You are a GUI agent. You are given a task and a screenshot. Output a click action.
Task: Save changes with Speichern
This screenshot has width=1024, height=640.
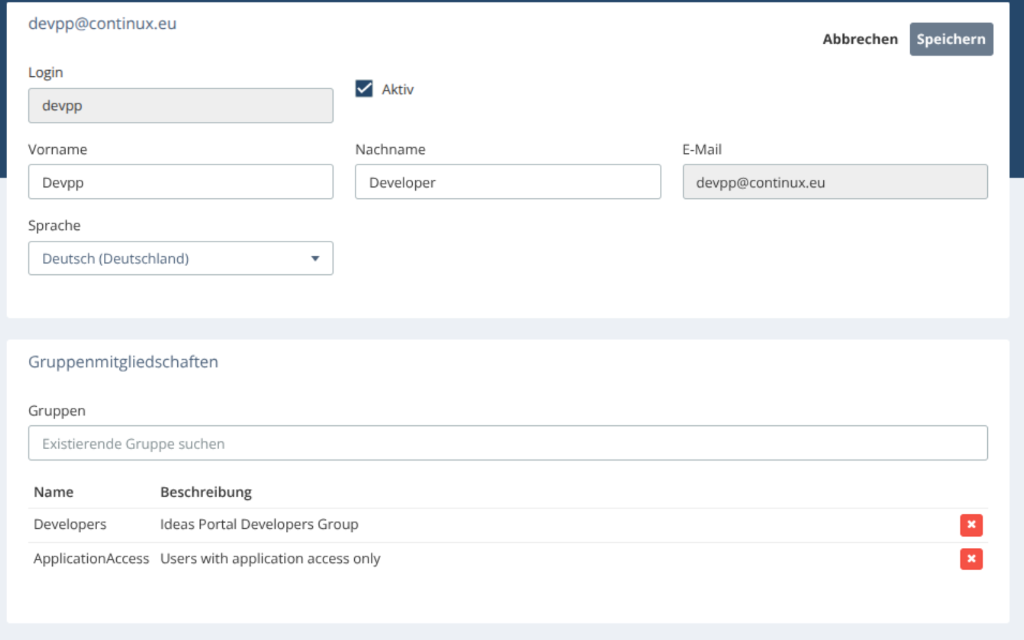point(951,39)
